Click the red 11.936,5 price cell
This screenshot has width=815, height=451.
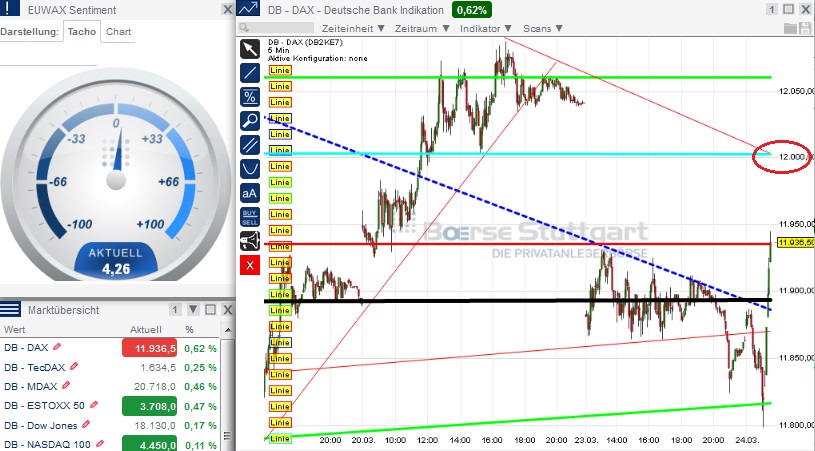149,348
